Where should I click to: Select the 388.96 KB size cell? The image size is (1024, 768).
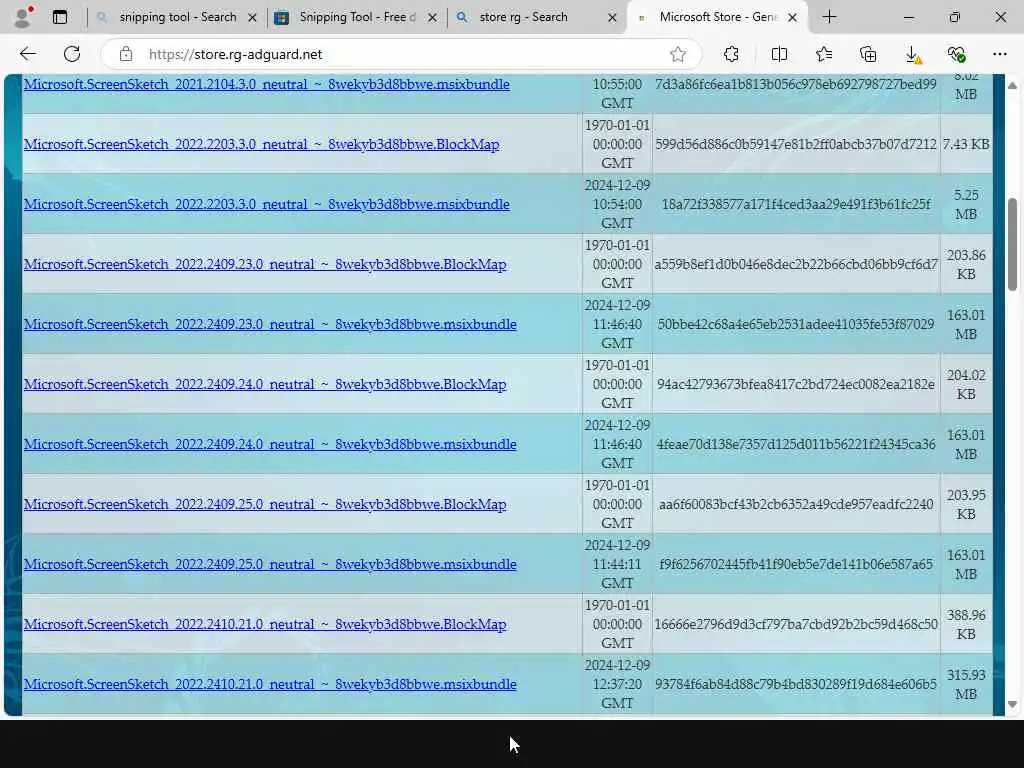click(x=966, y=624)
